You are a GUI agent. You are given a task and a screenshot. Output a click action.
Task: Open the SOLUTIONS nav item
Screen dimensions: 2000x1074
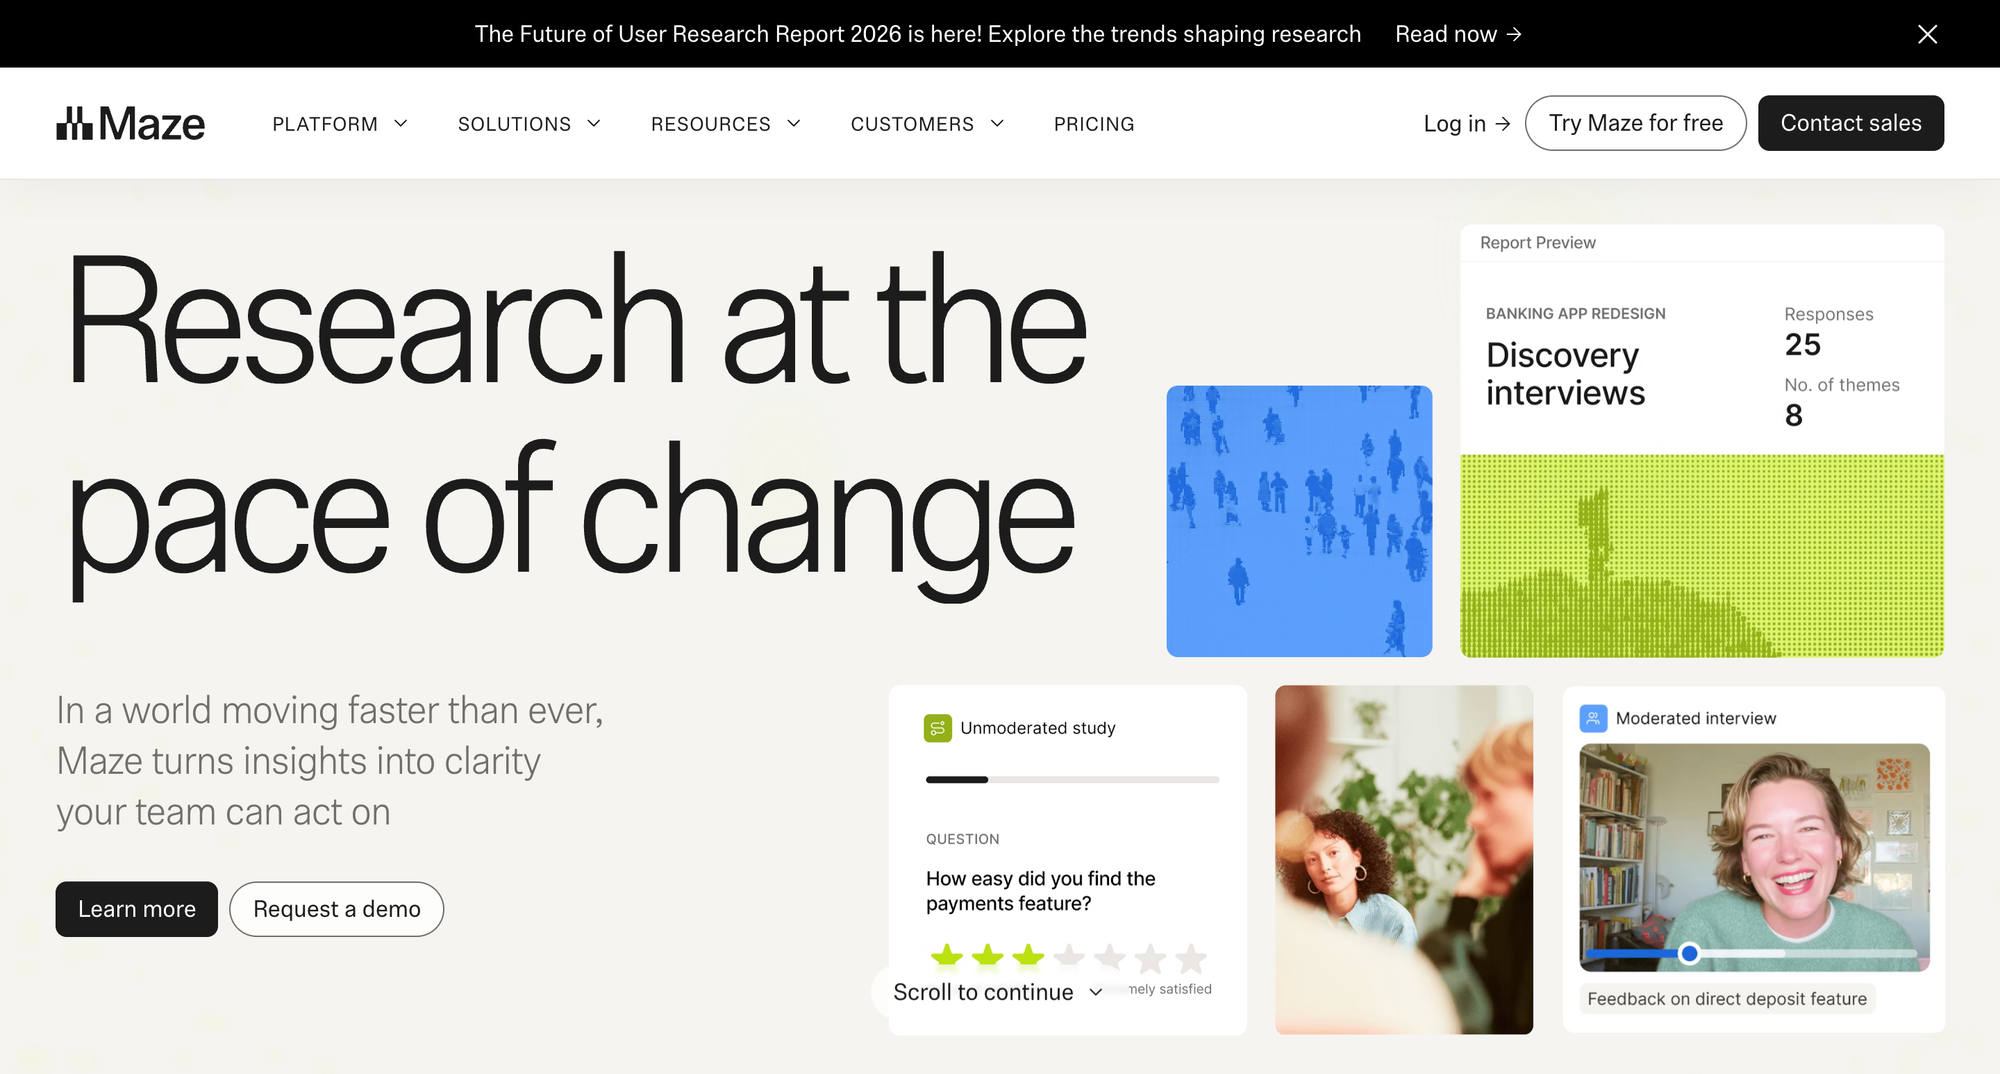click(514, 124)
